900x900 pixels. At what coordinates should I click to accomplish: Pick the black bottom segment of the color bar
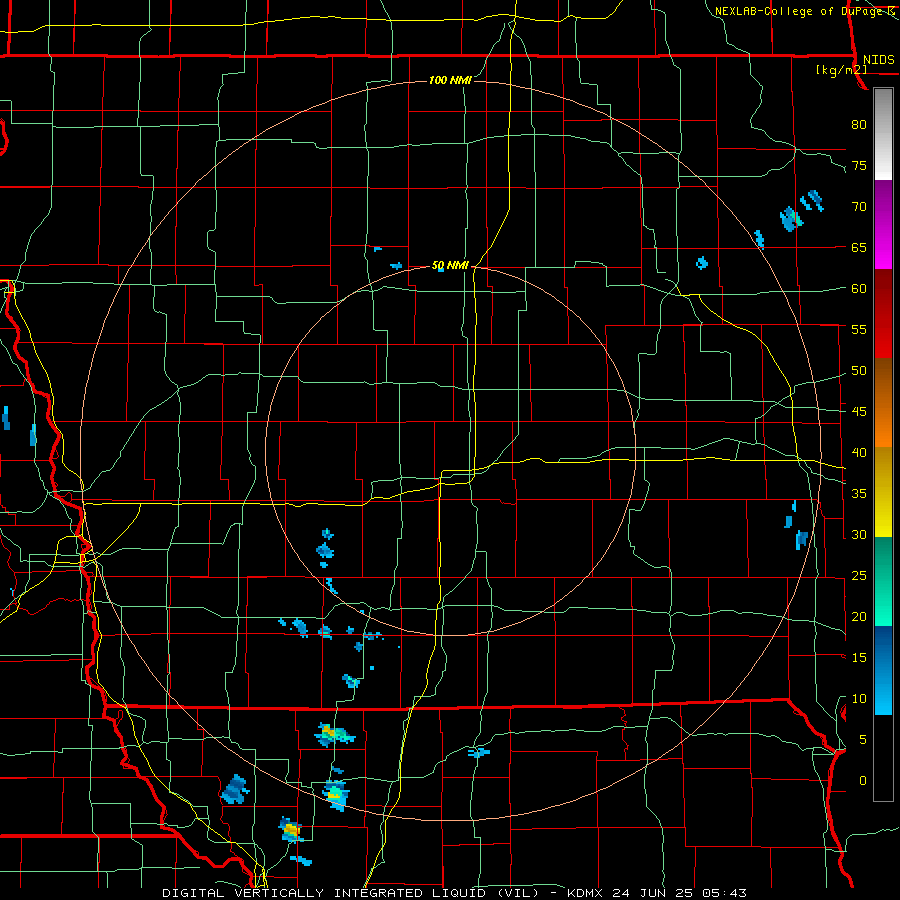tap(883, 758)
